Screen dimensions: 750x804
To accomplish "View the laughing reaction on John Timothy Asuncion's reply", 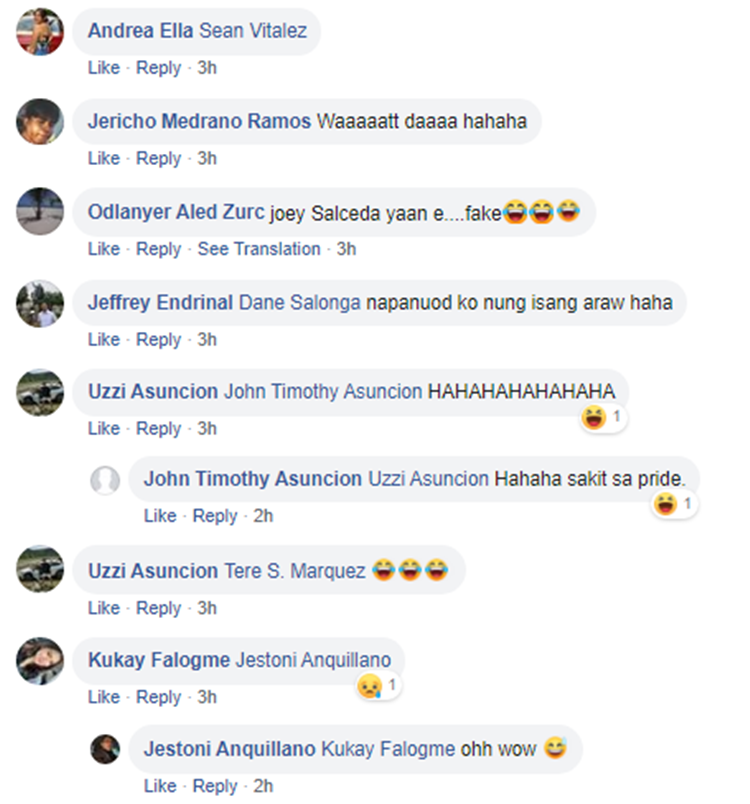I will tap(674, 504).
